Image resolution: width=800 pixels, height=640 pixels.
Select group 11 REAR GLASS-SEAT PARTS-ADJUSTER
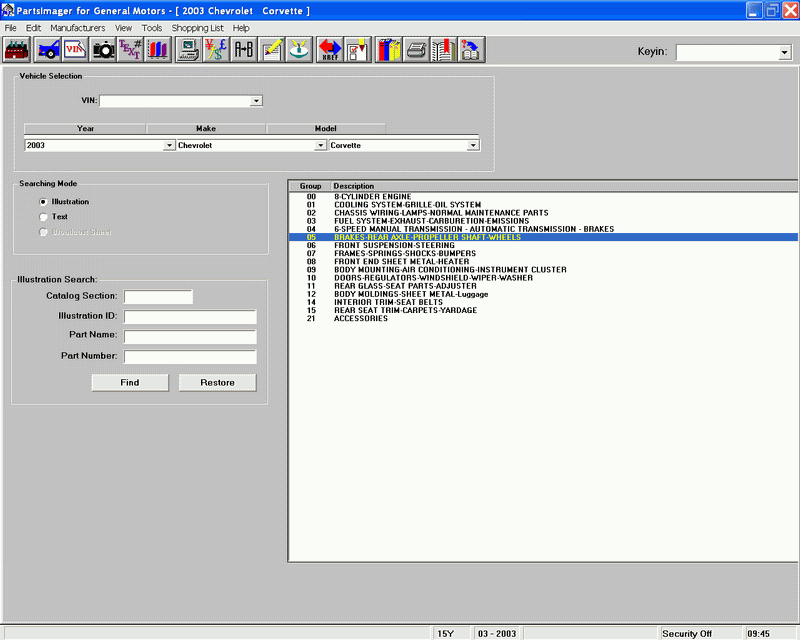point(543,286)
